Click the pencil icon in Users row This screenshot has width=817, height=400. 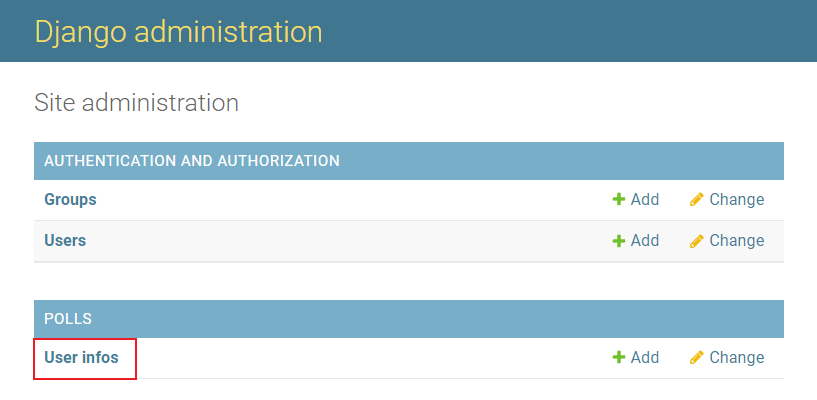click(697, 241)
